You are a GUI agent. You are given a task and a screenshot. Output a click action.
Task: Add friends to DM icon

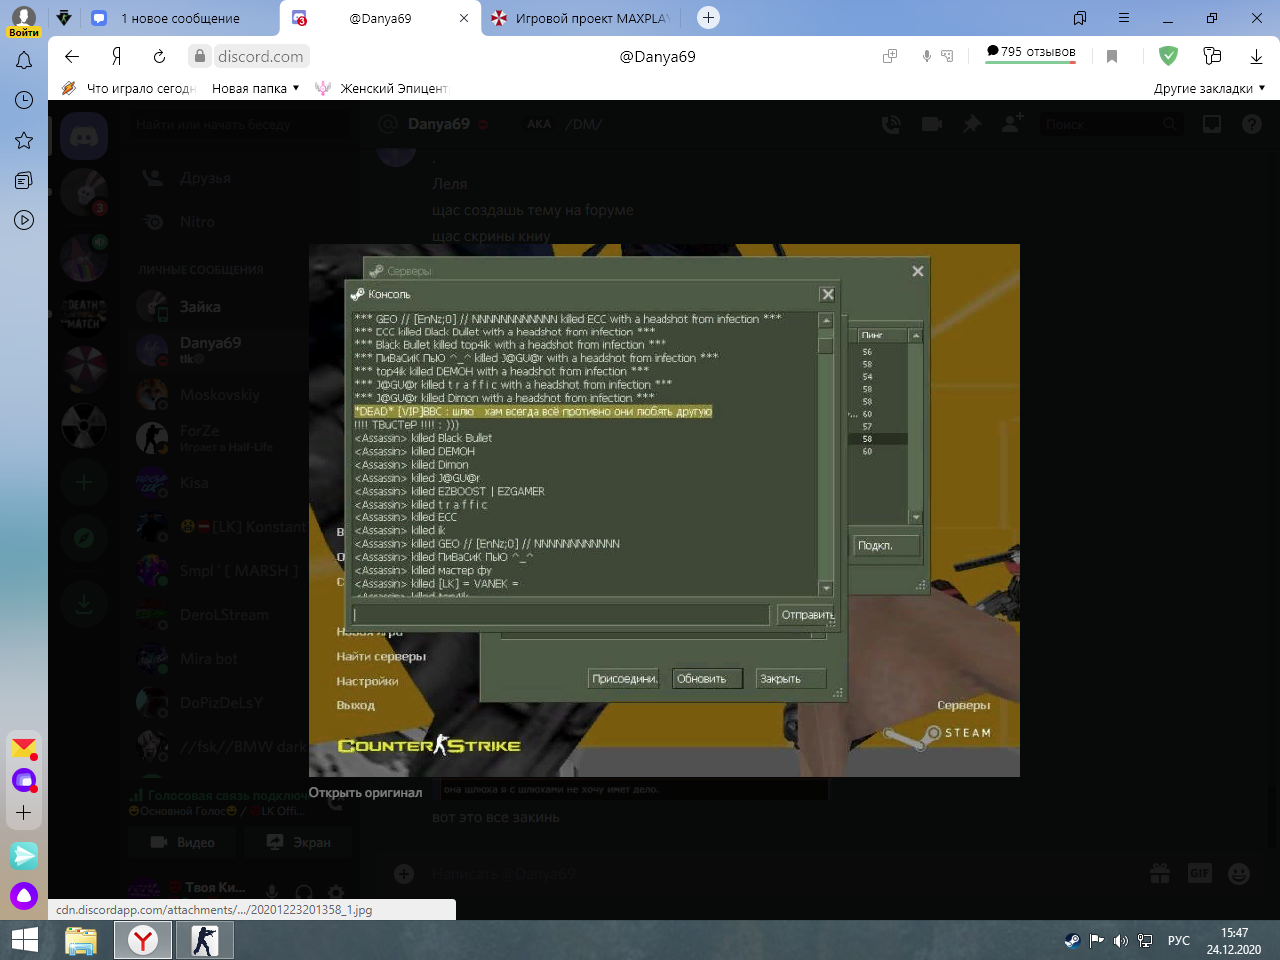(x=1012, y=124)
